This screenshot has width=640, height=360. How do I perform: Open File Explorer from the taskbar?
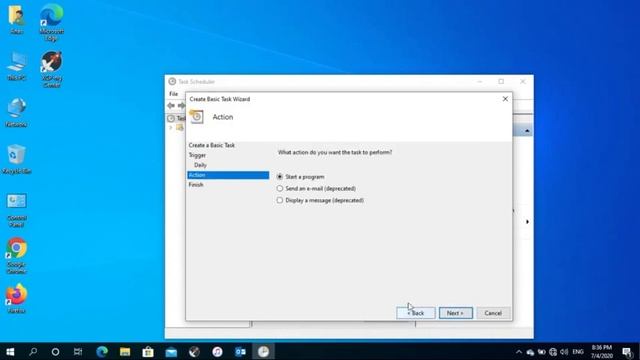point(125,352)
